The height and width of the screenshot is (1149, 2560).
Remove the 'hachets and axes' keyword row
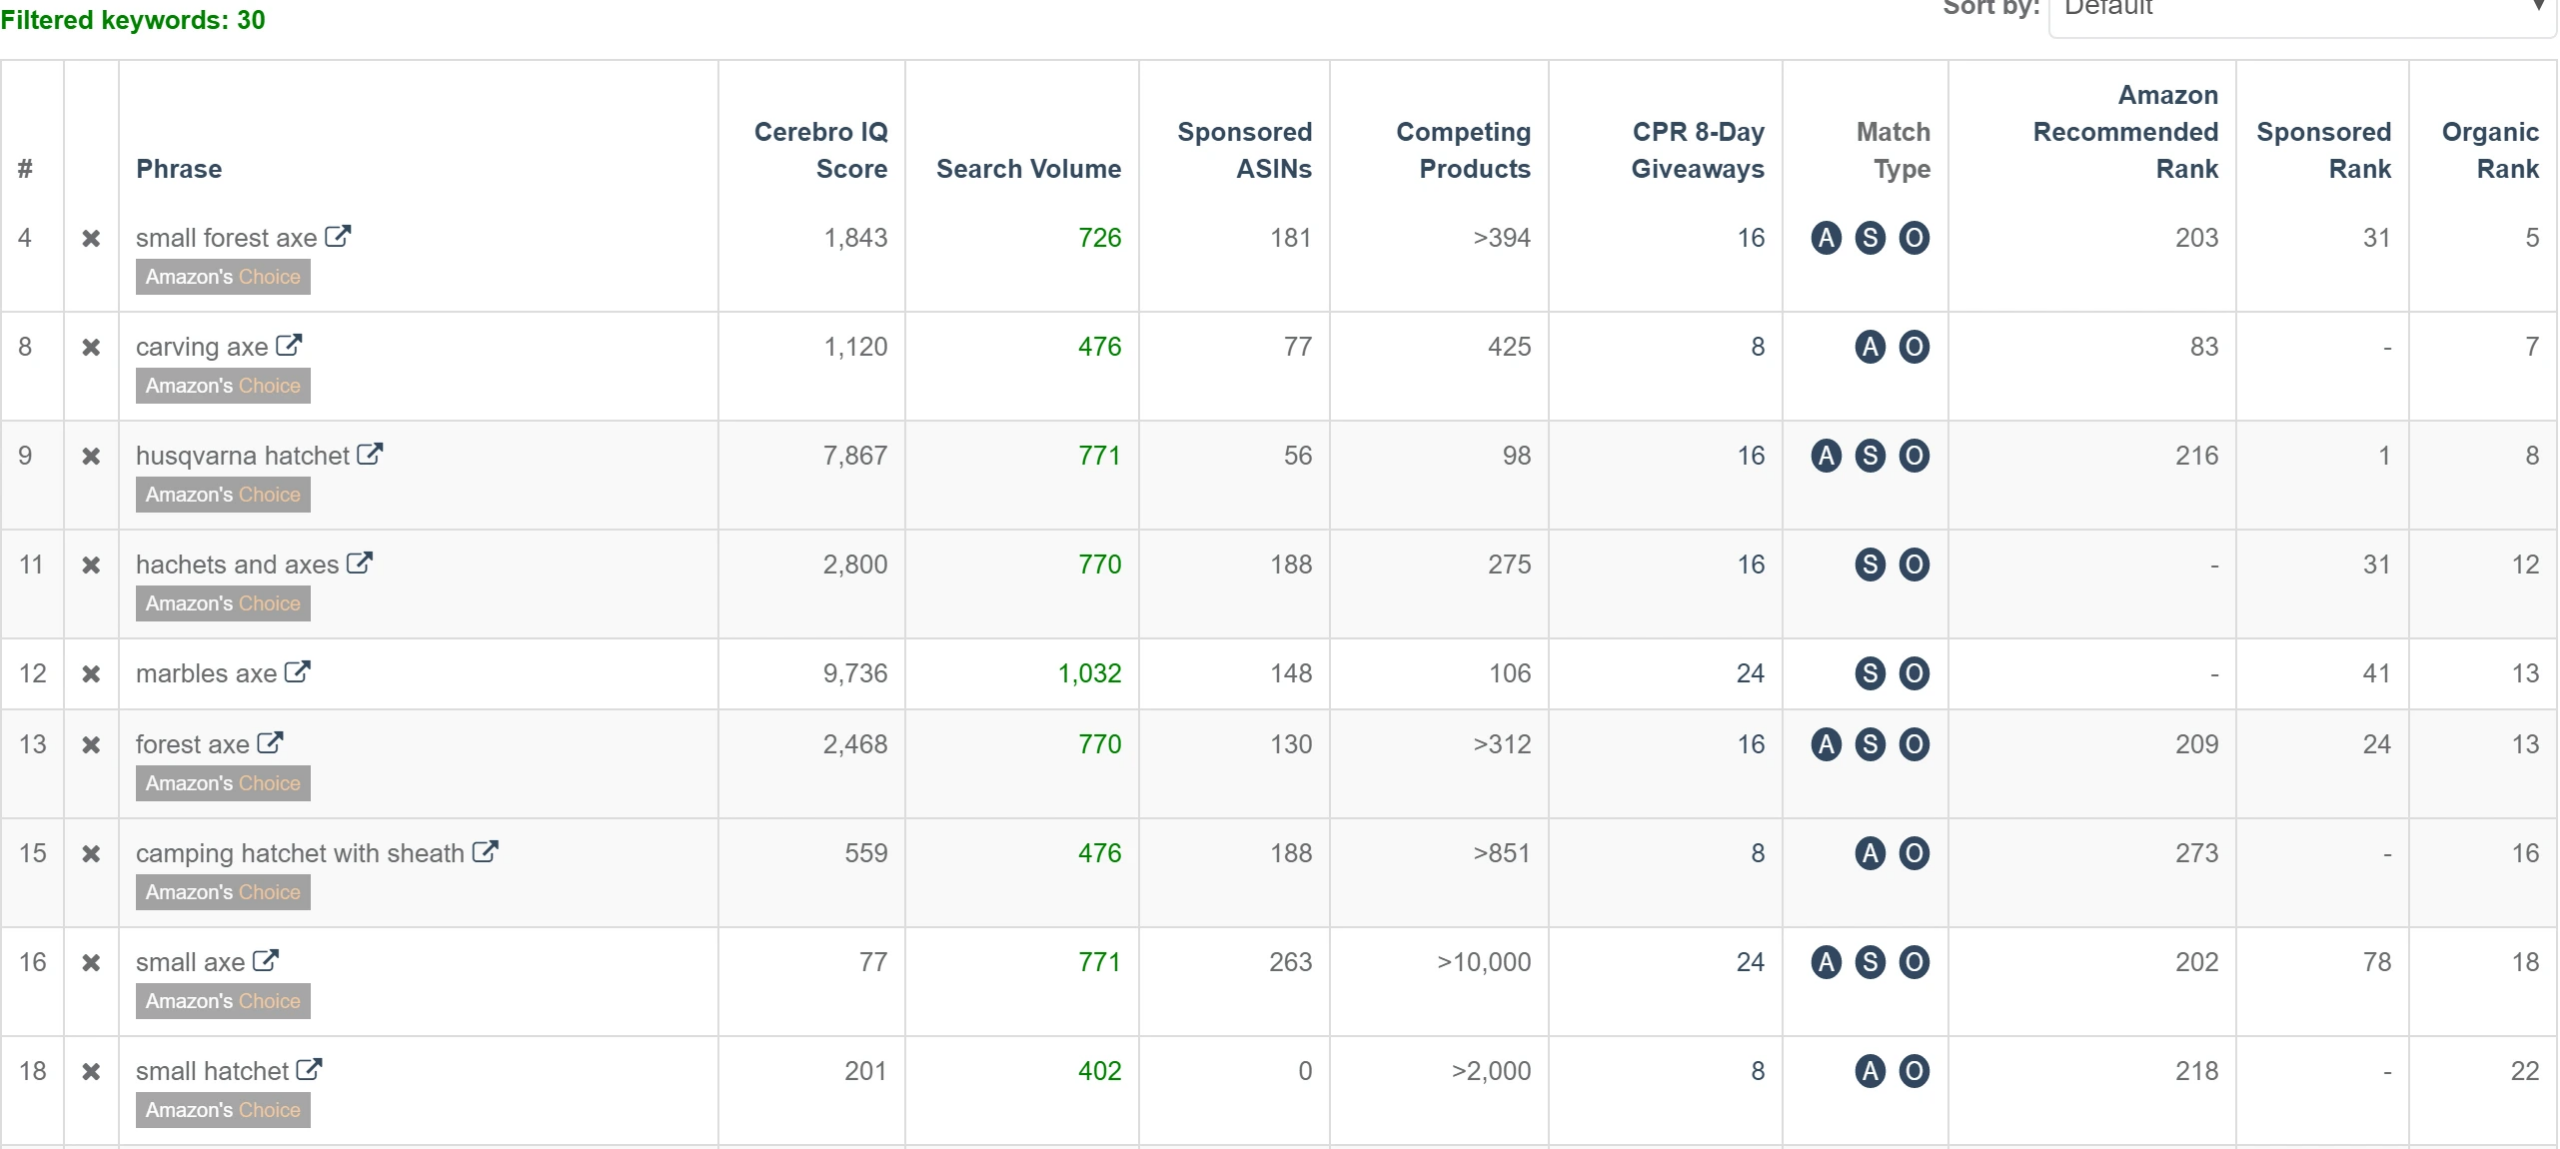click(91, 565)
